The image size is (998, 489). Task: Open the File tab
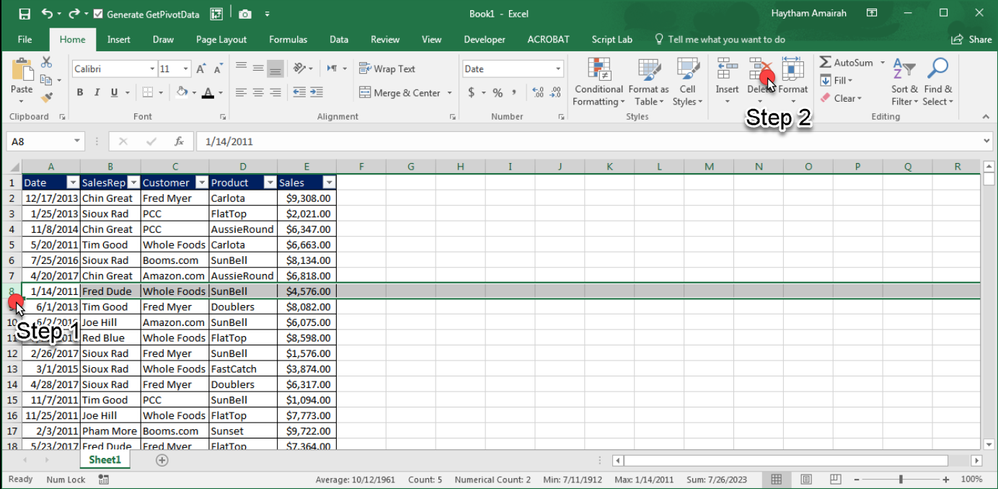coord(25,39)
